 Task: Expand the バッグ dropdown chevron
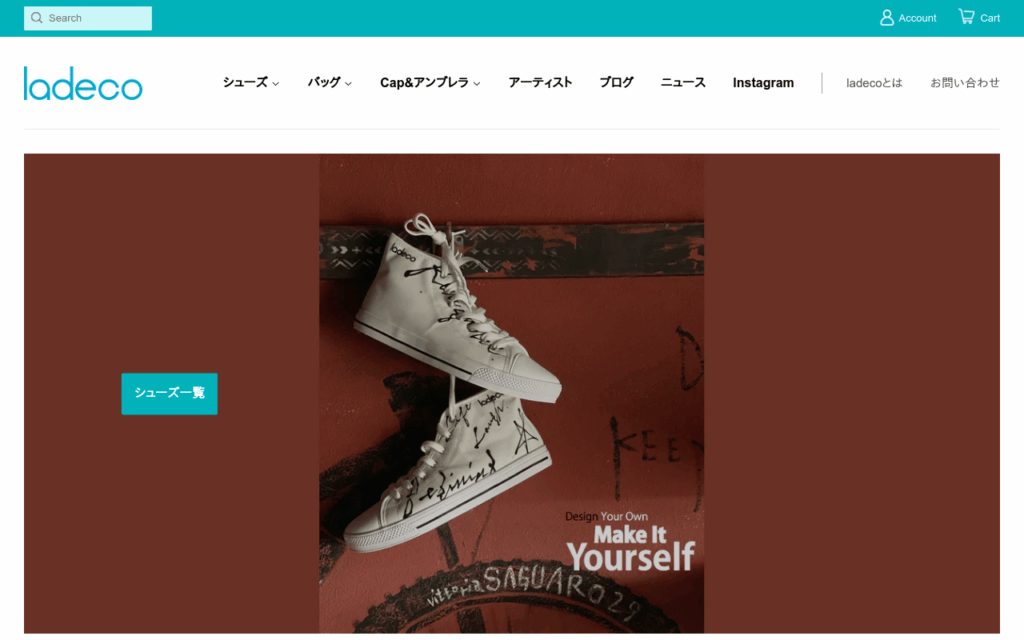click(348, 84)
